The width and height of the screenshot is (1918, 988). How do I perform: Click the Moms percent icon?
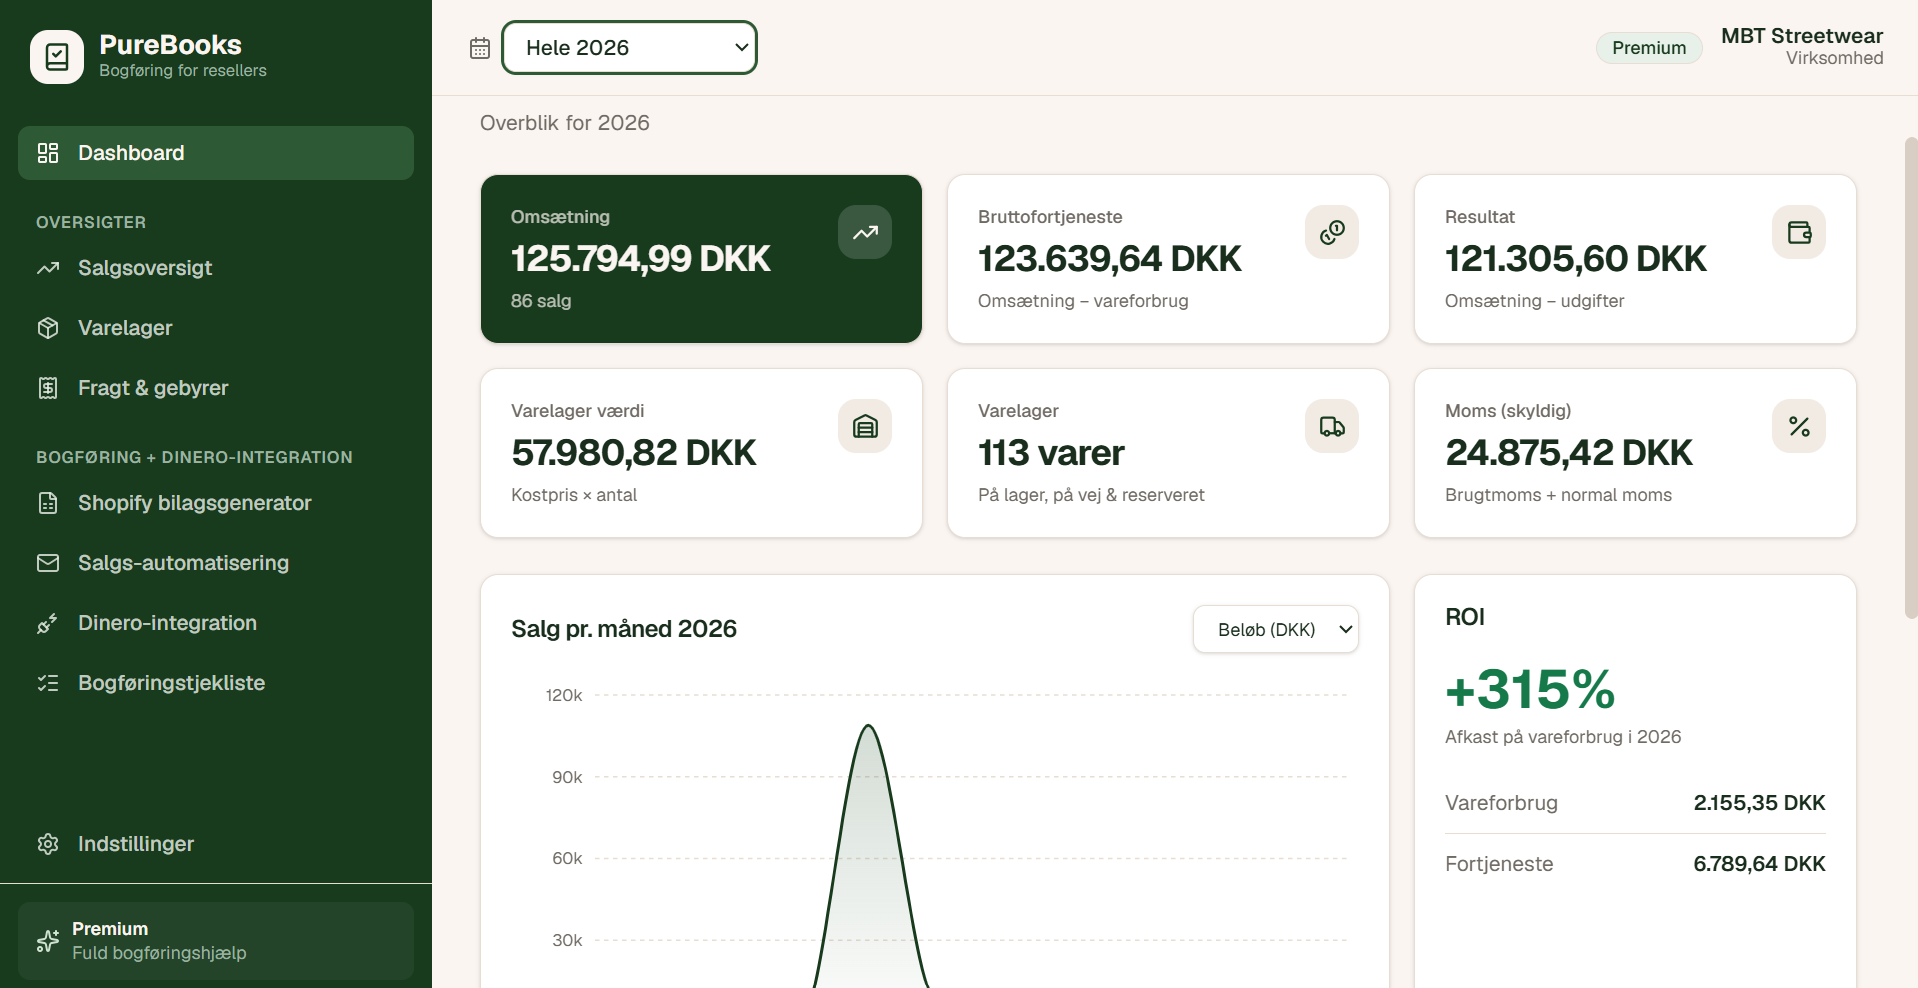pyautogui.click(x=1799, y=426)
